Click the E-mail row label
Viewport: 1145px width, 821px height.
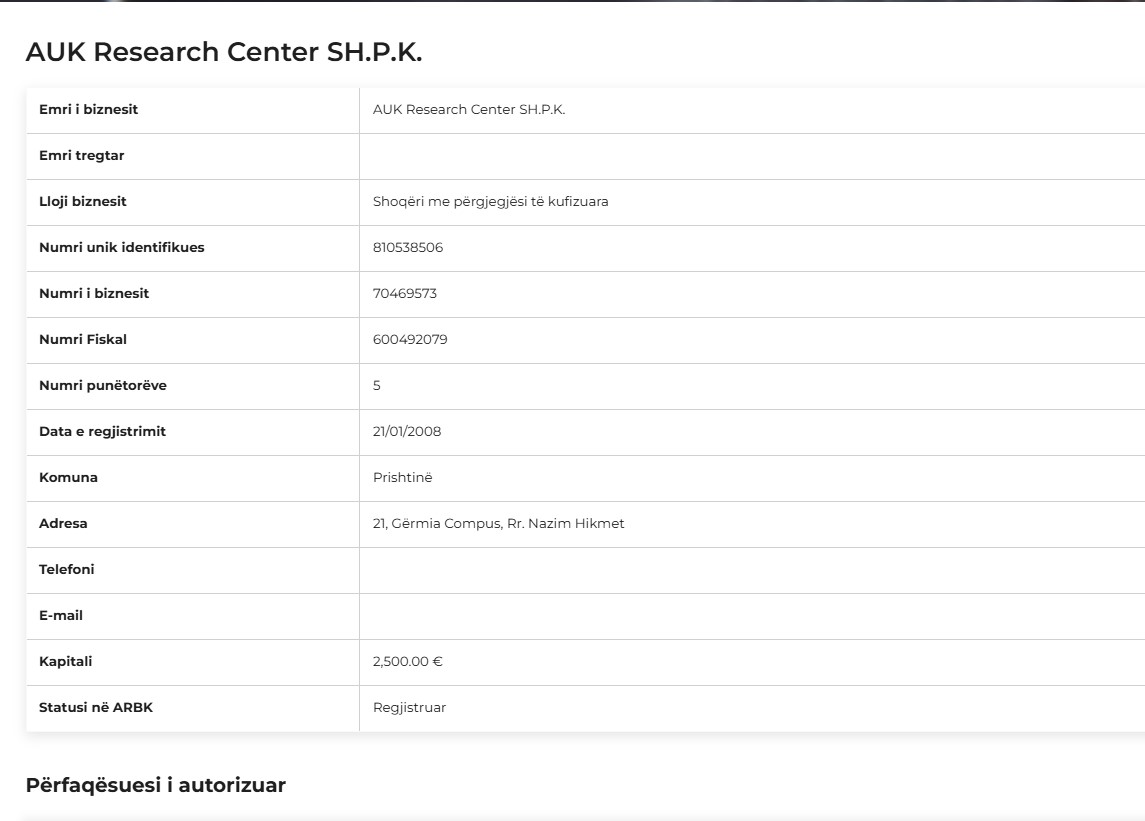coord(61,616)
